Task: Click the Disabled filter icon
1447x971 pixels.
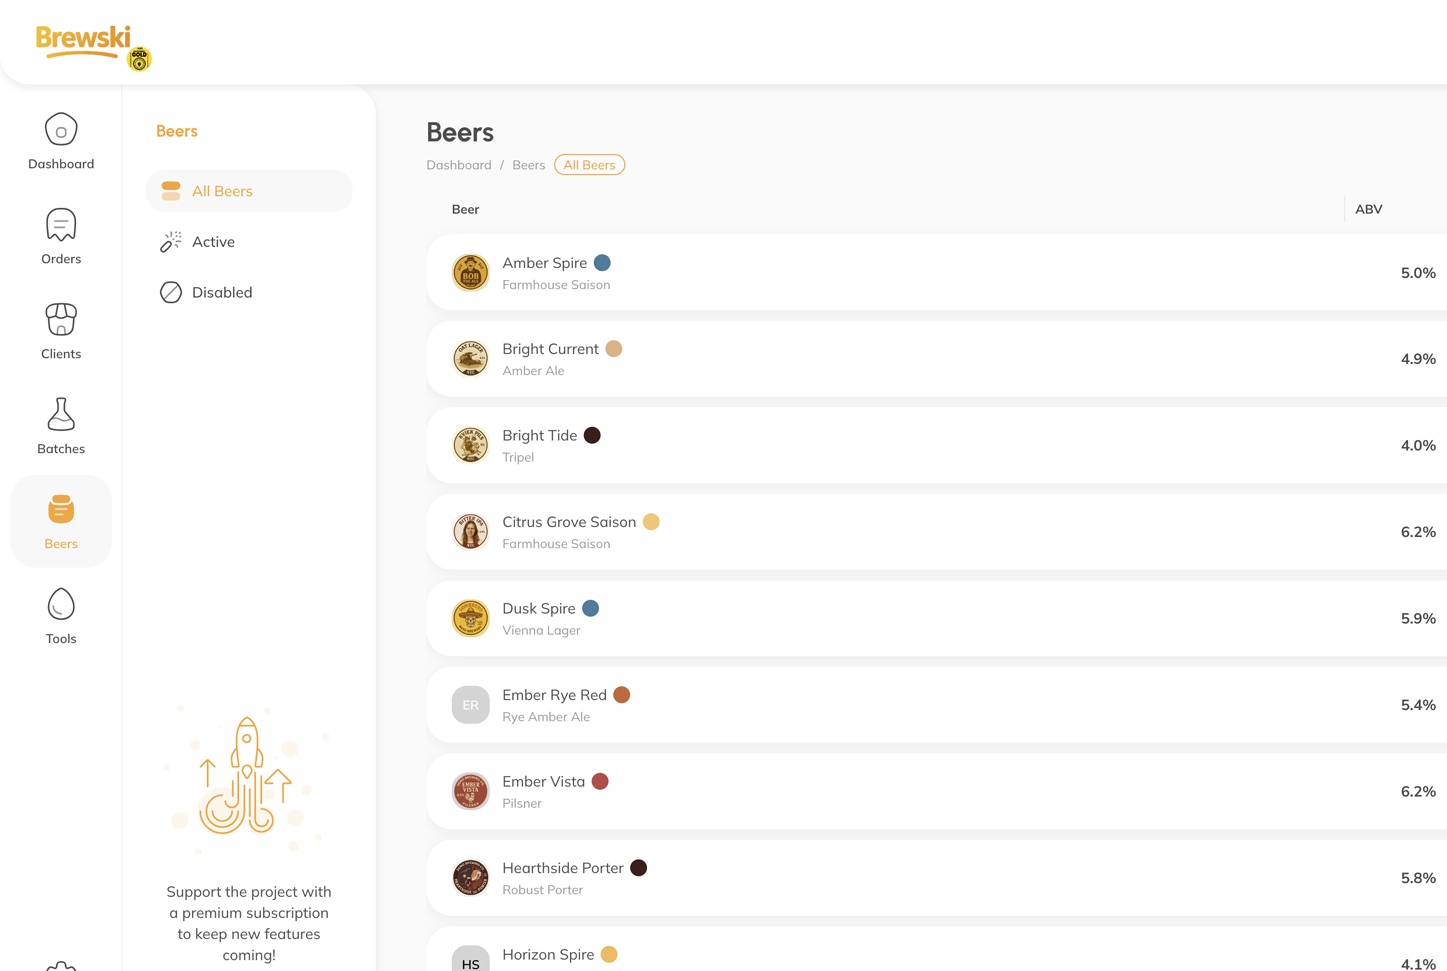Action: click(x=170, y=292)
